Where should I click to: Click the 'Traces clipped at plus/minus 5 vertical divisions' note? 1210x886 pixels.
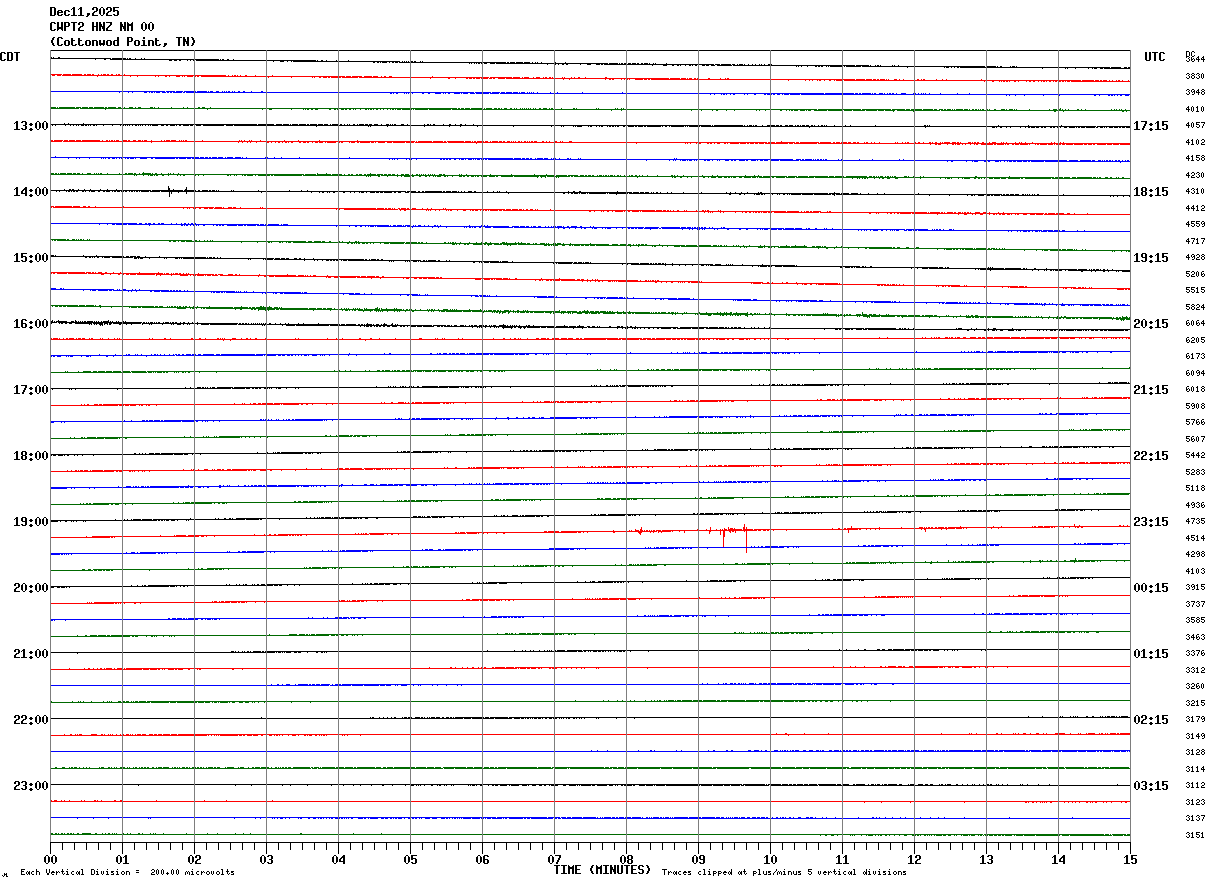[x=784, y=873]
